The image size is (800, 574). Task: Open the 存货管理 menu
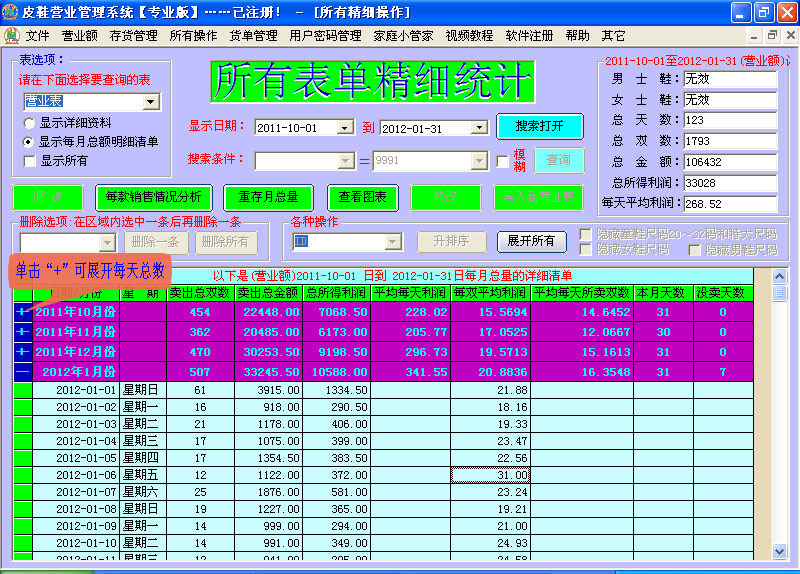click(x=133, y=36)
